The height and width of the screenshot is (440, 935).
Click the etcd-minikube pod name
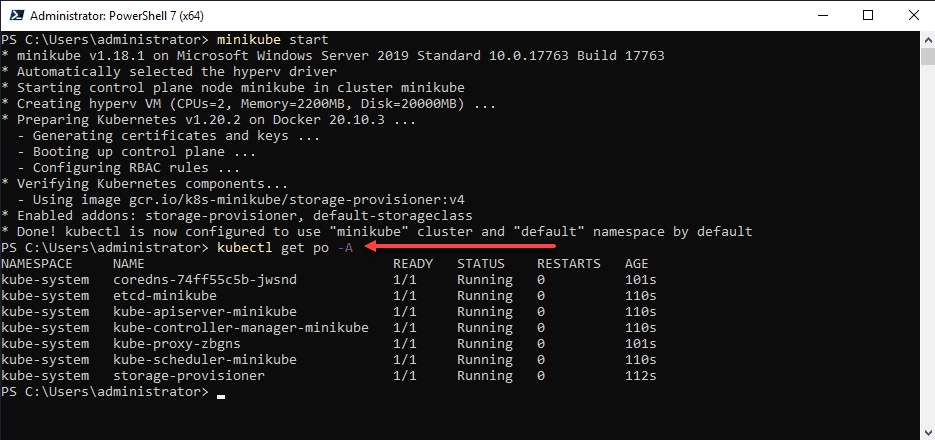(x=165, y=296)
